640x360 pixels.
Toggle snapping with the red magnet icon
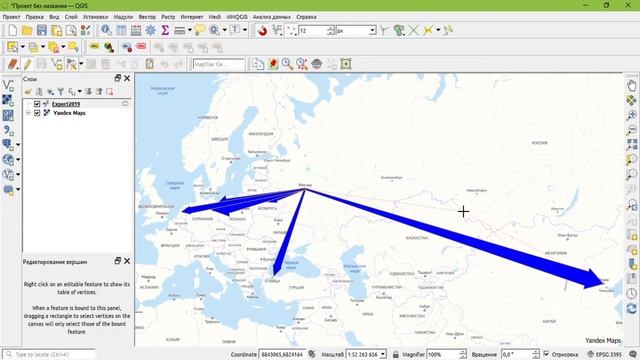[262, 31]
